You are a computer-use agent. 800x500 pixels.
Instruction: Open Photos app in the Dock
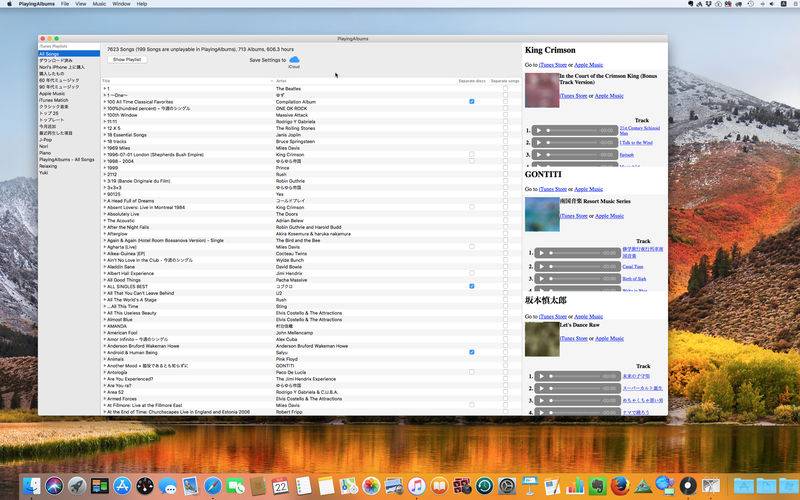pos(371,486)
